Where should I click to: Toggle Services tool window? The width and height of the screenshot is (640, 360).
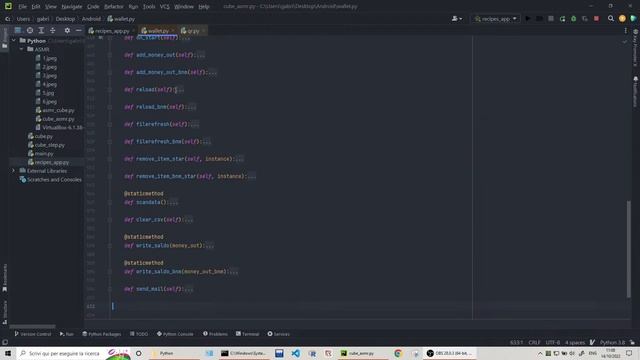[278, 334]
